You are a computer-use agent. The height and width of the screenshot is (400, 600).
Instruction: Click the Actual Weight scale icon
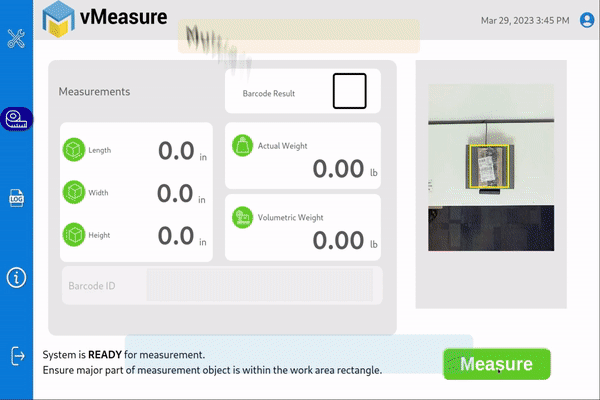point(242,146)
